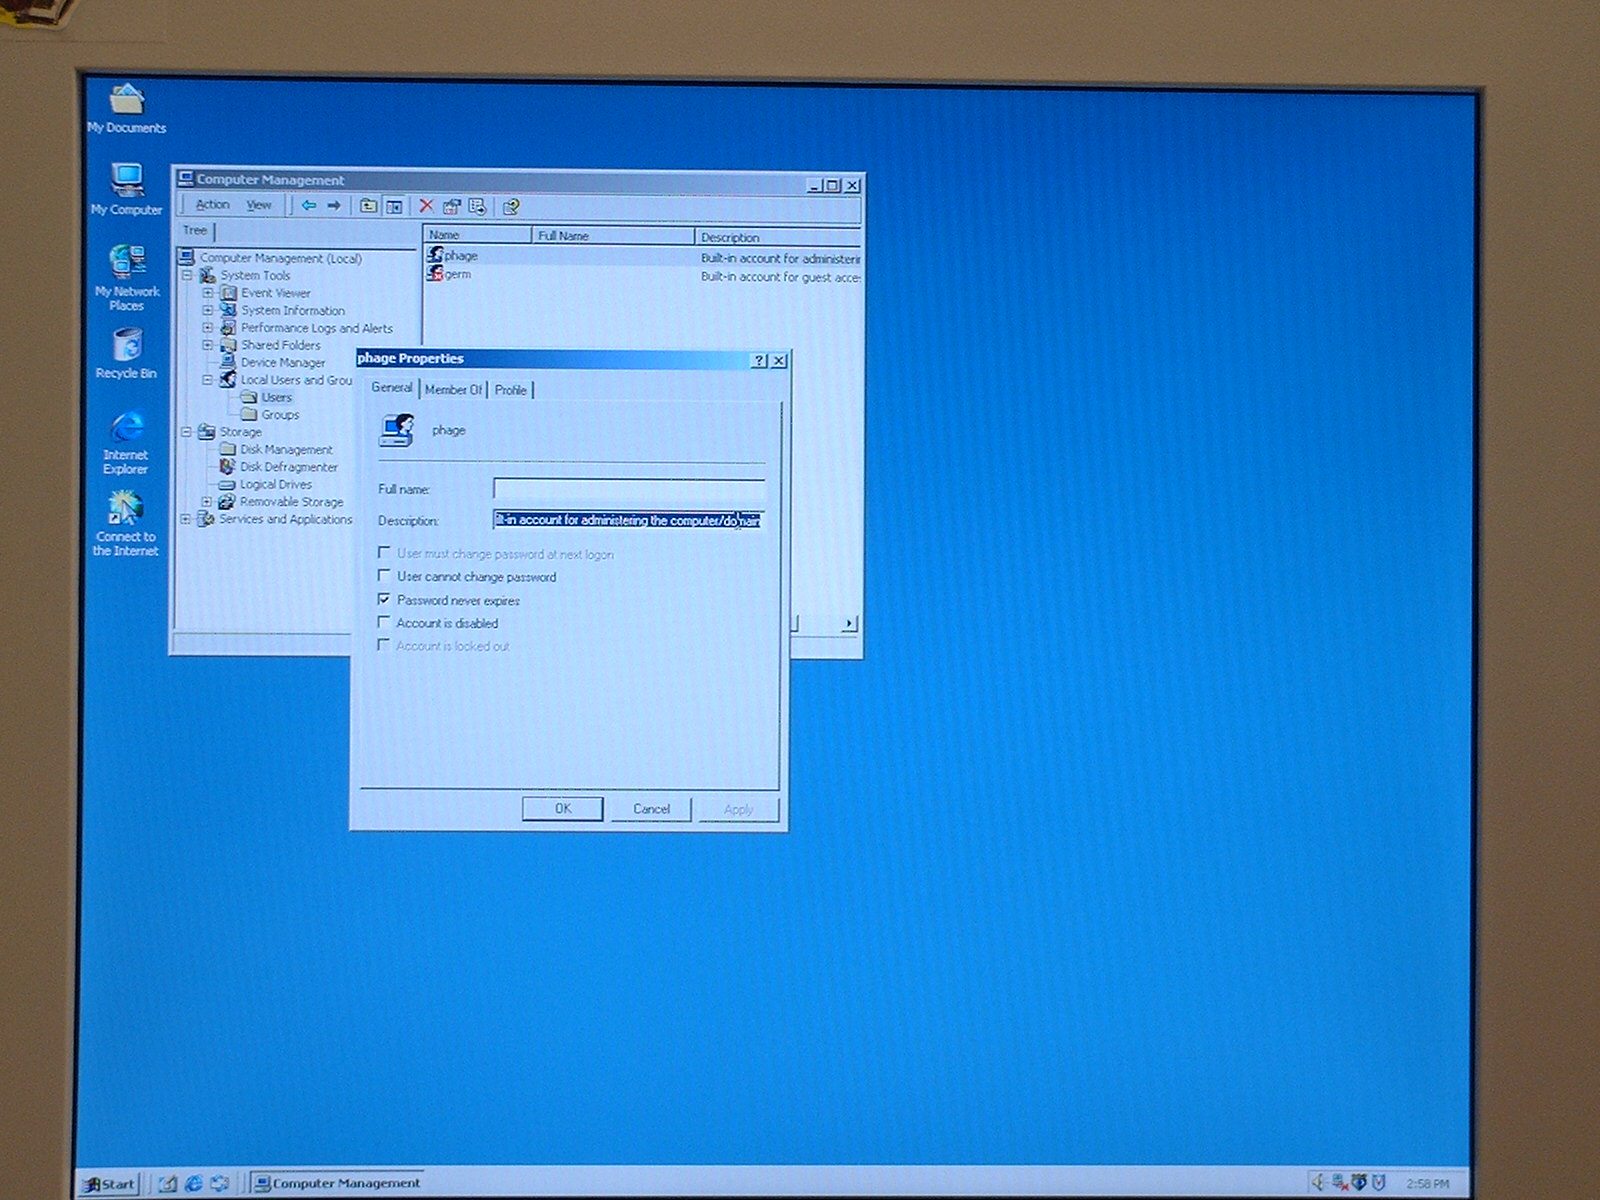This screenshot has width=1600, height=1200.
Task: Click the Start button on taskbar
Action: [x=110, y=1184]
